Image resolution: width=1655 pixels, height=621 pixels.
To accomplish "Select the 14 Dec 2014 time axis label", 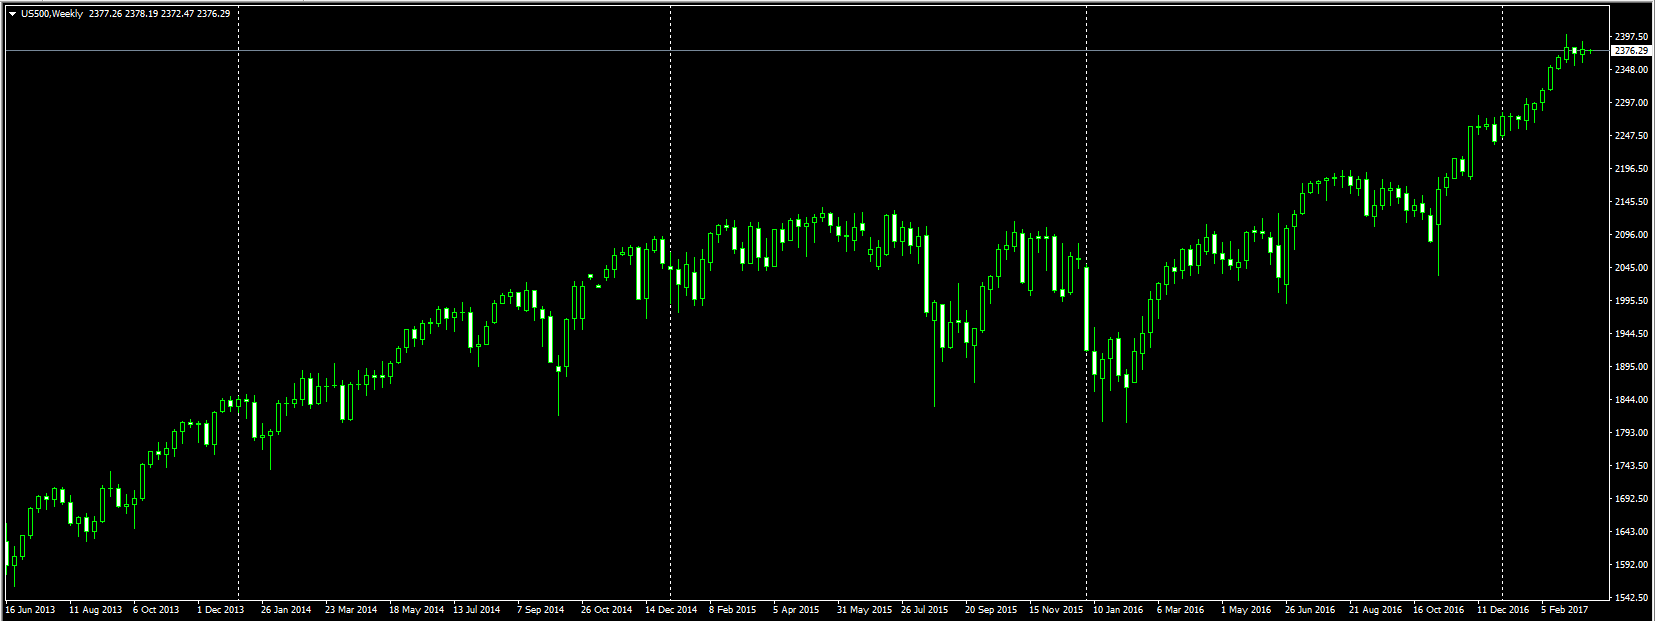I will pyautogui.click(x=671, y=609).
